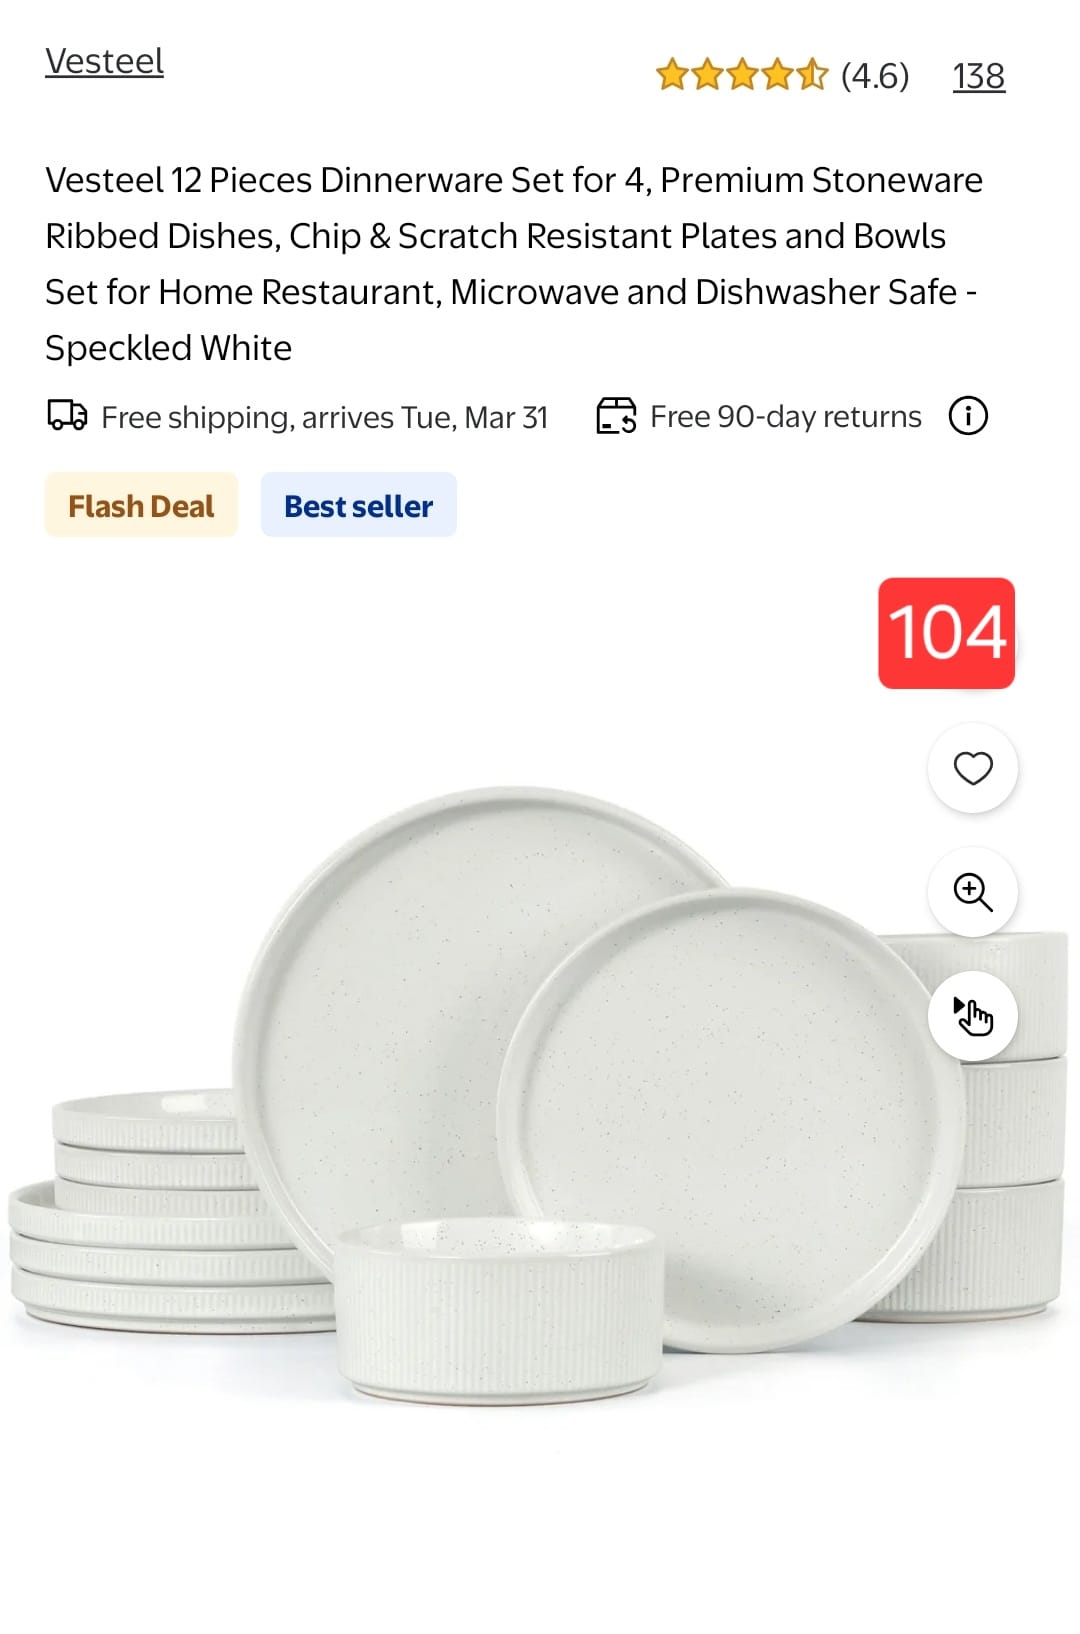Viewport: 1080px width, 1634px height.
Task: Click the red 104 badge
Action: [x=946, y=633]
